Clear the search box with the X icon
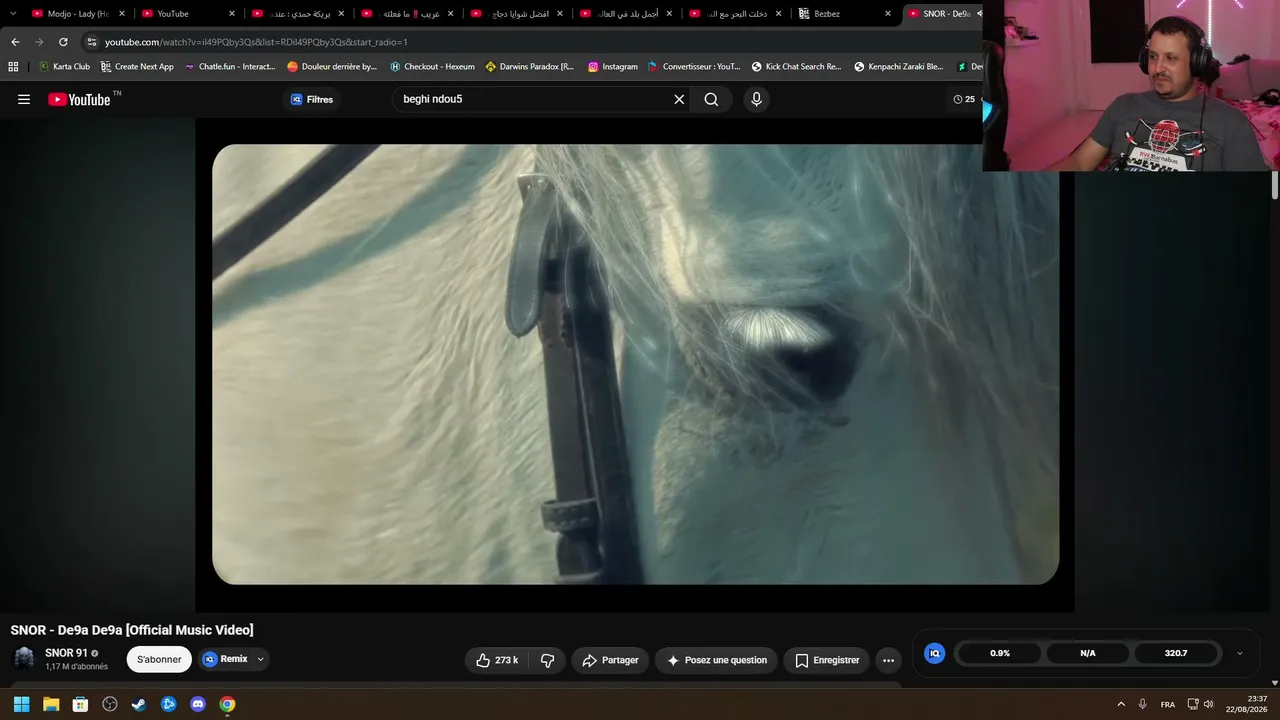Viewport: 1280px width, 720px height. (679, 99)
